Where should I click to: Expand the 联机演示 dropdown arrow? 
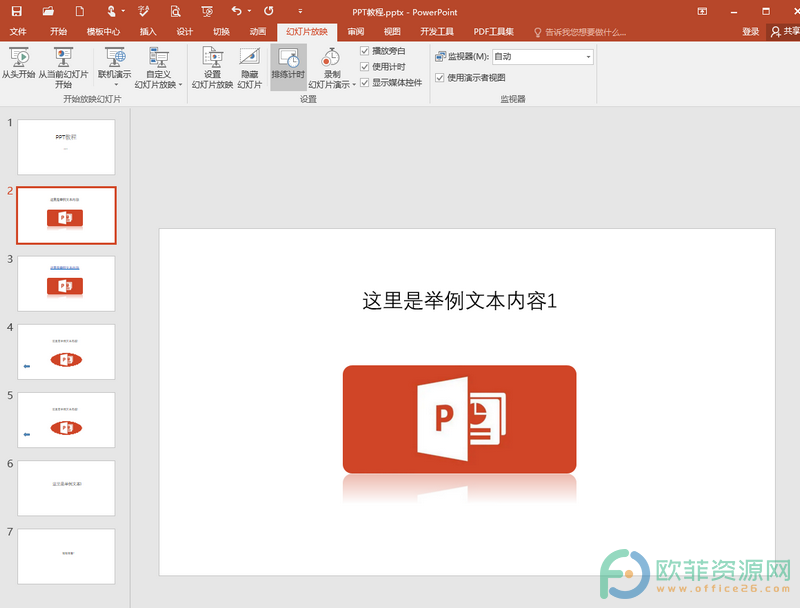[116, 85]
